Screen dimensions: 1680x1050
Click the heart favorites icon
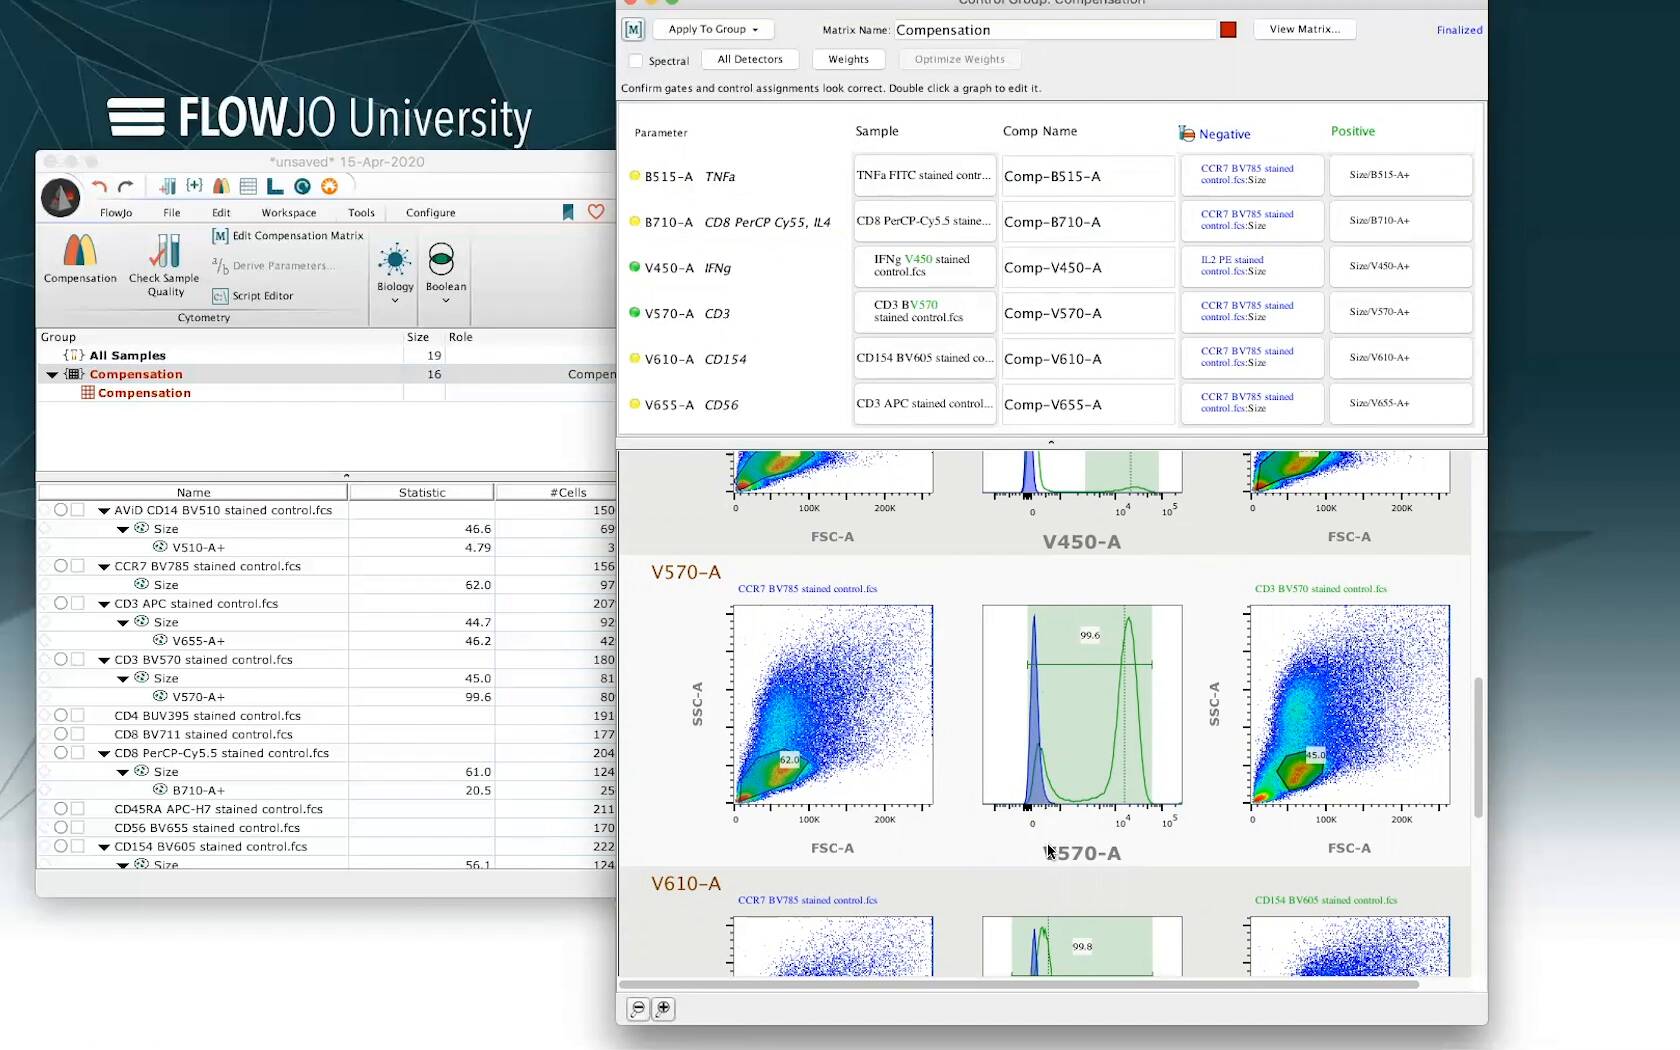[596, 212]
